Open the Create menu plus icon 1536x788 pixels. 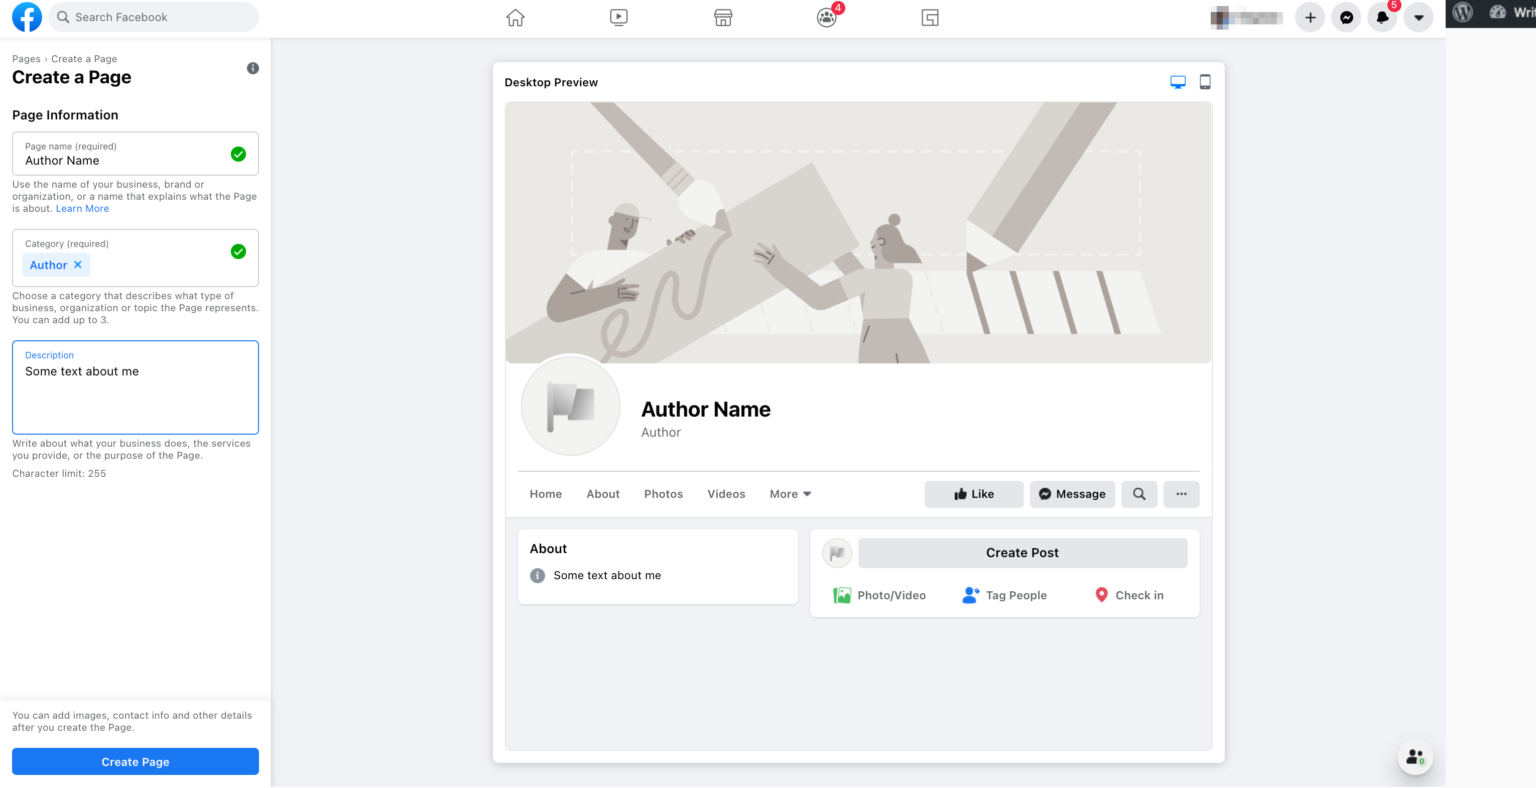1310,17
